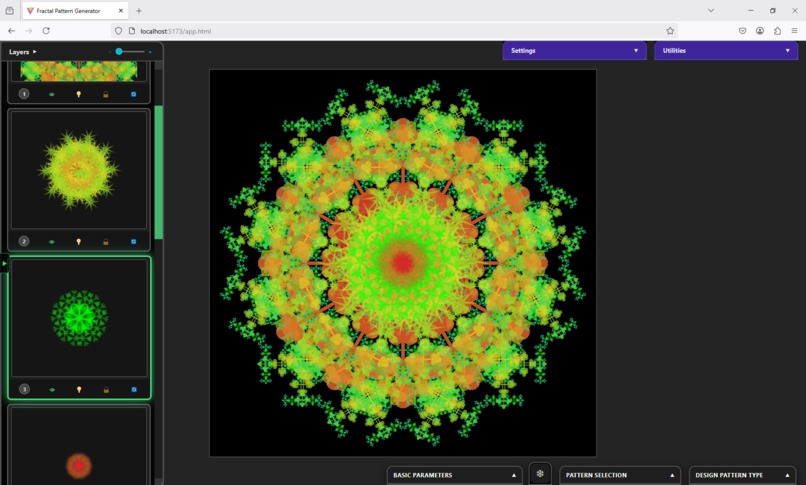Toggle lightbulb icon of layer 2
Viewport: 806px width, 485px height.
point(79,241)
